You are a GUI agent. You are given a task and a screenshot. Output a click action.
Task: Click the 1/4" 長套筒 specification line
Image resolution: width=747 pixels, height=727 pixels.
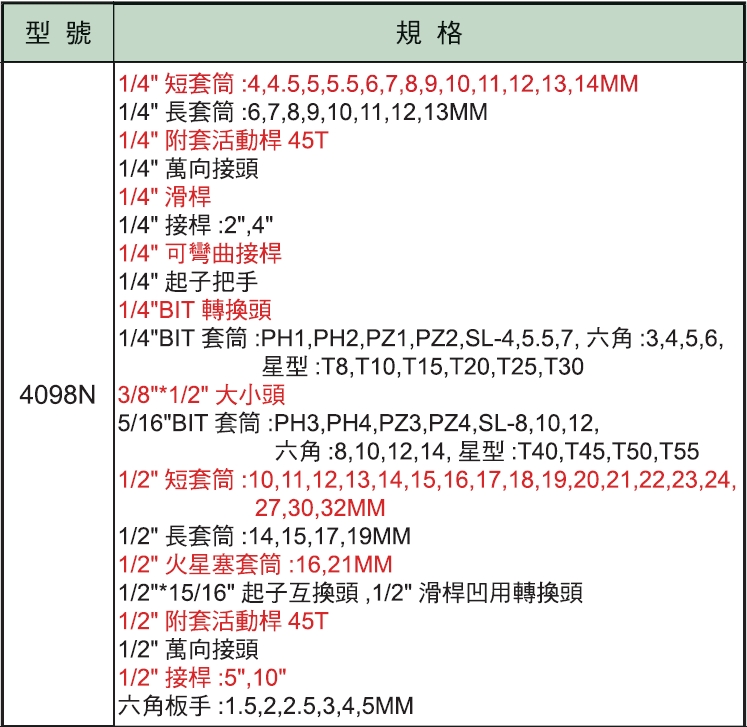tap(302, 112)
